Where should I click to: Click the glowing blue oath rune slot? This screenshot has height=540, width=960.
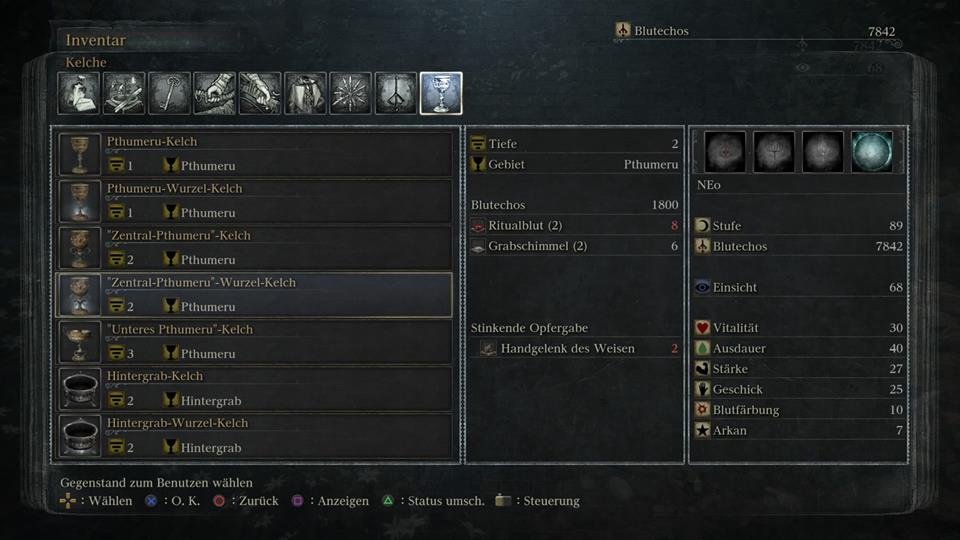click(872, 151)
